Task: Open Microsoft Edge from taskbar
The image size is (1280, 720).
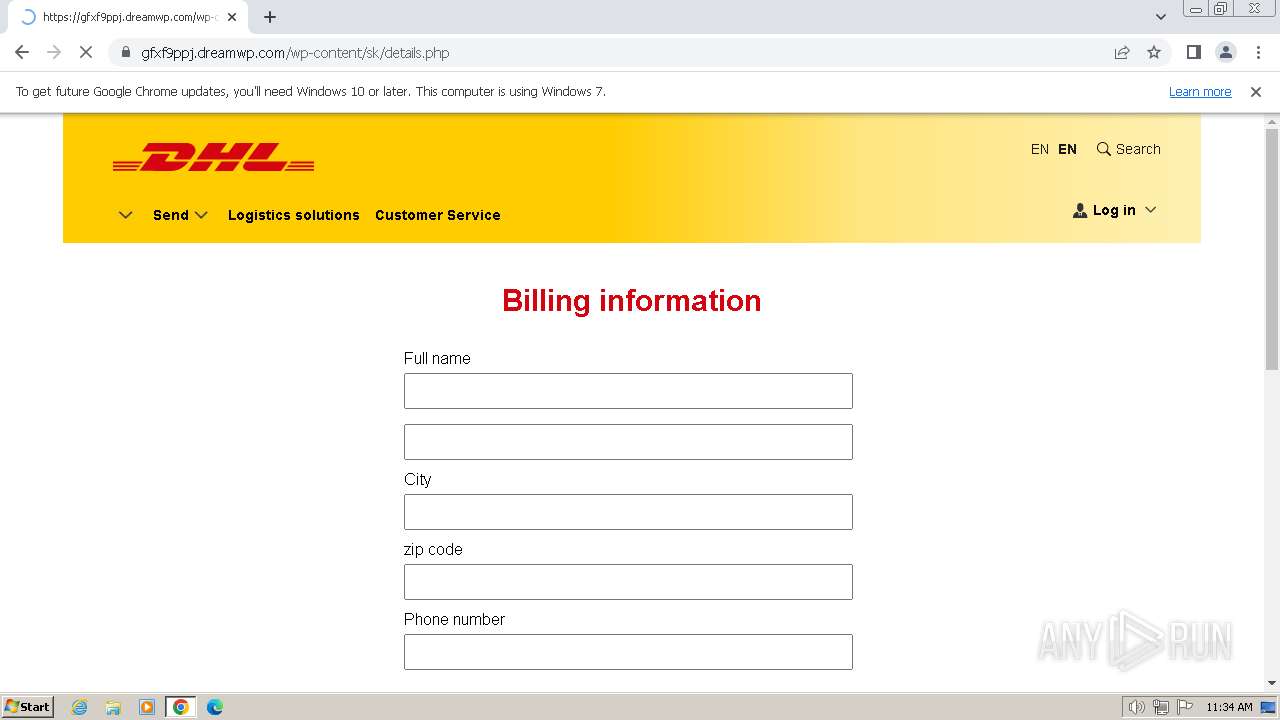Action: point(215,707)
